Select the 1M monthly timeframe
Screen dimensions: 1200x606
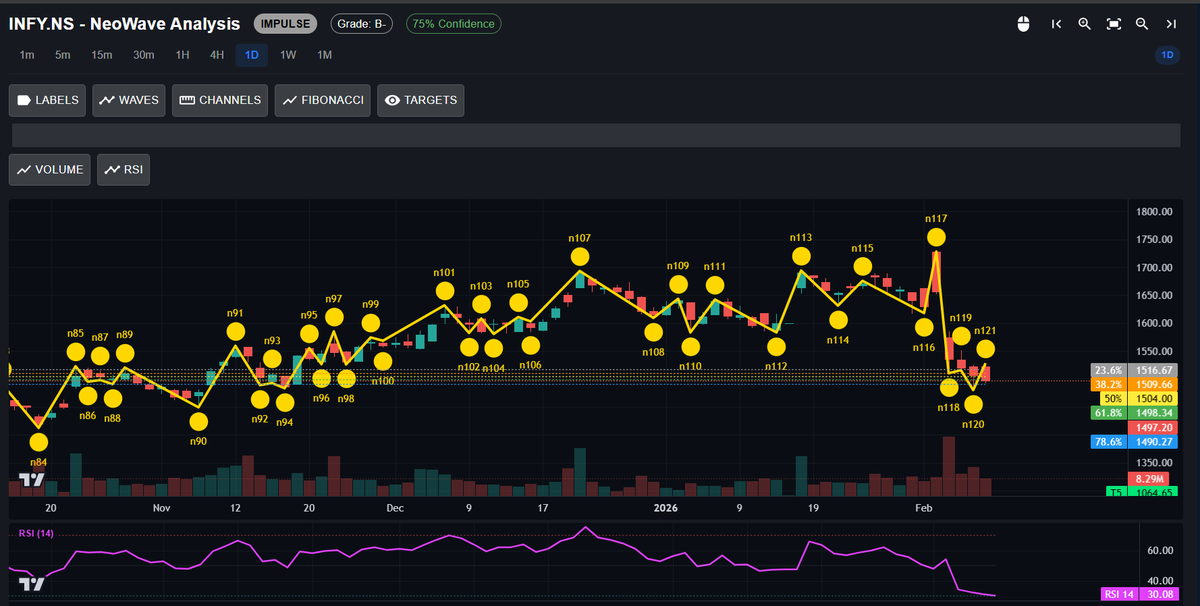click(324, 55)
